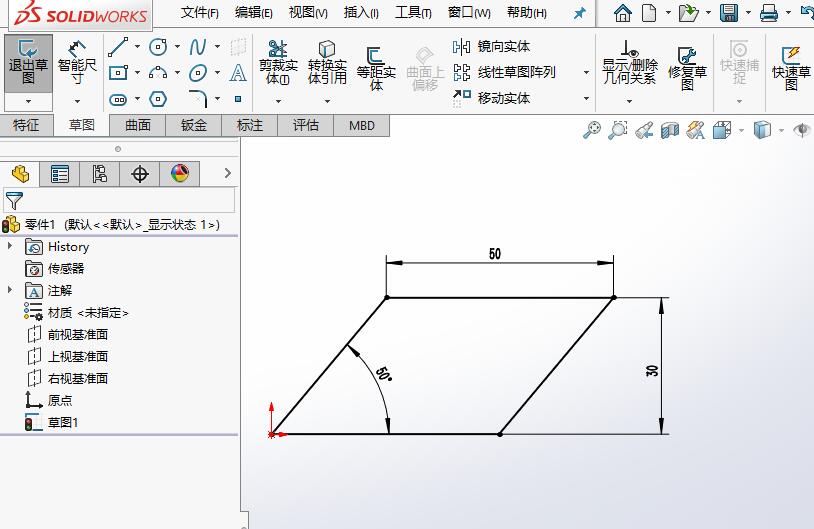814x529 pixels.
Task: Select the Line sketch tool
Action: coord(118,47)
